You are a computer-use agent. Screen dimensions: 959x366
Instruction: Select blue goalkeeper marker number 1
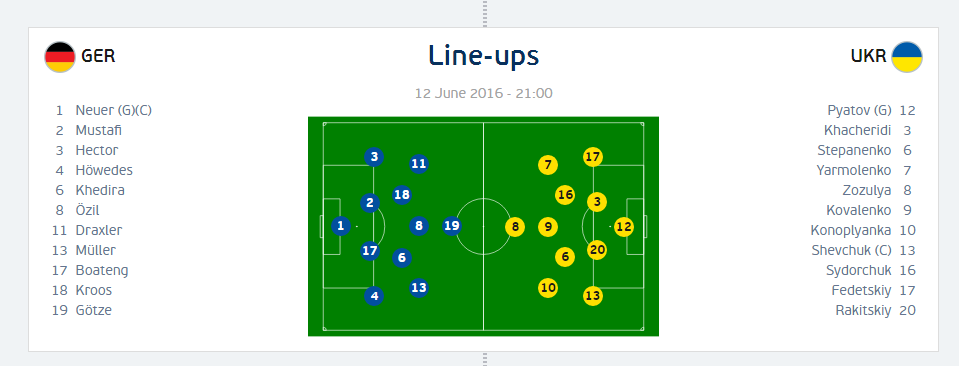(341, 226)
